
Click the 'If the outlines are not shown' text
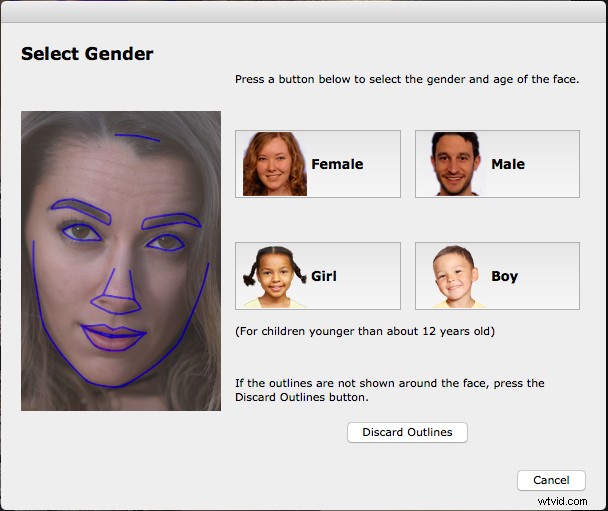pos(390,390)
